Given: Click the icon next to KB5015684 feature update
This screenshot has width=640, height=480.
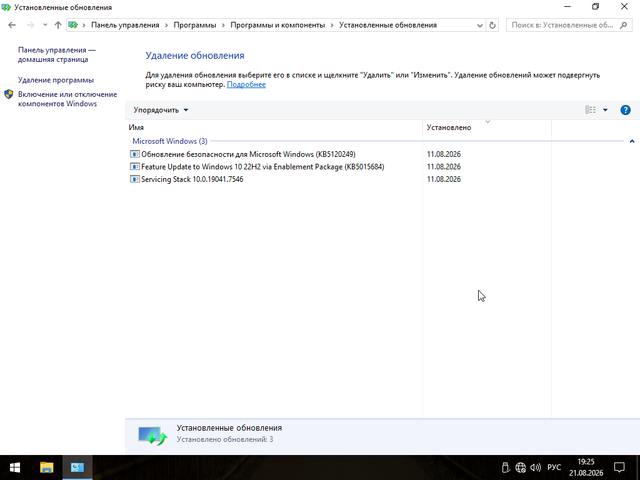Looking at the screenshot, I should point(134,167).
